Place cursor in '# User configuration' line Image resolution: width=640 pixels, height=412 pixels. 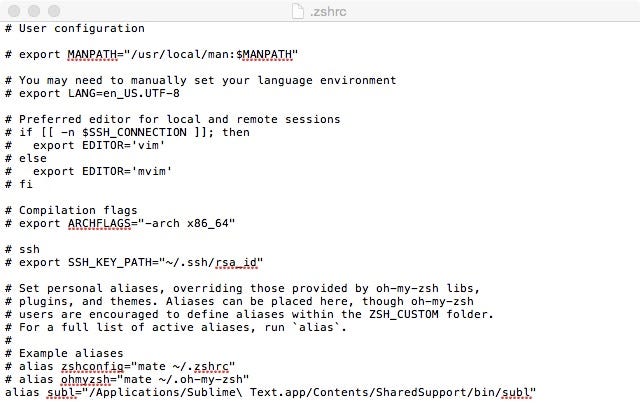[75, 28]
